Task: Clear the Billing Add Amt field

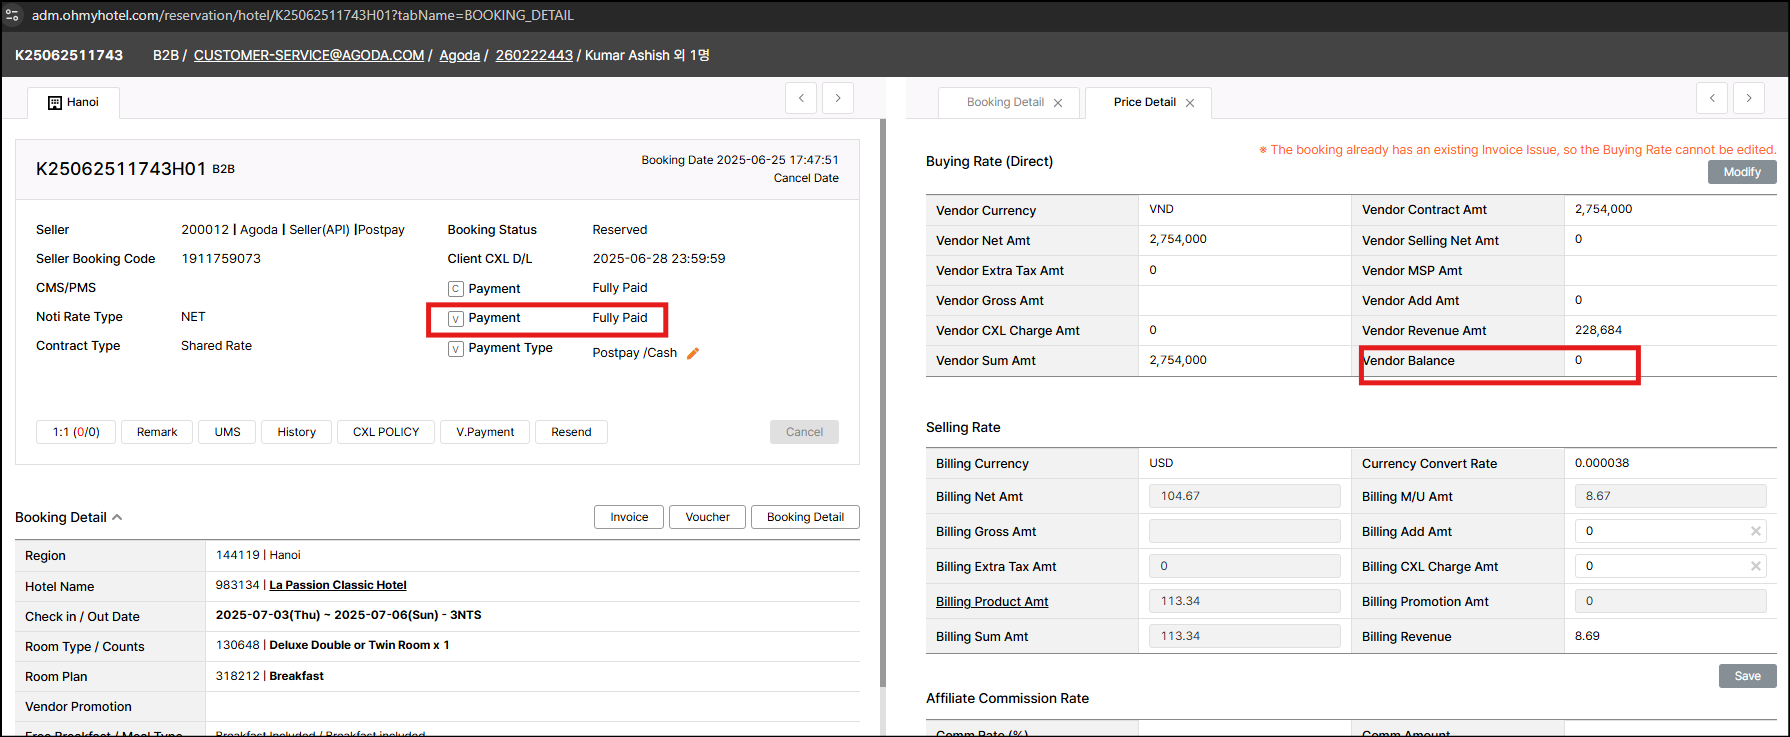Action: tap(1755, 531)
